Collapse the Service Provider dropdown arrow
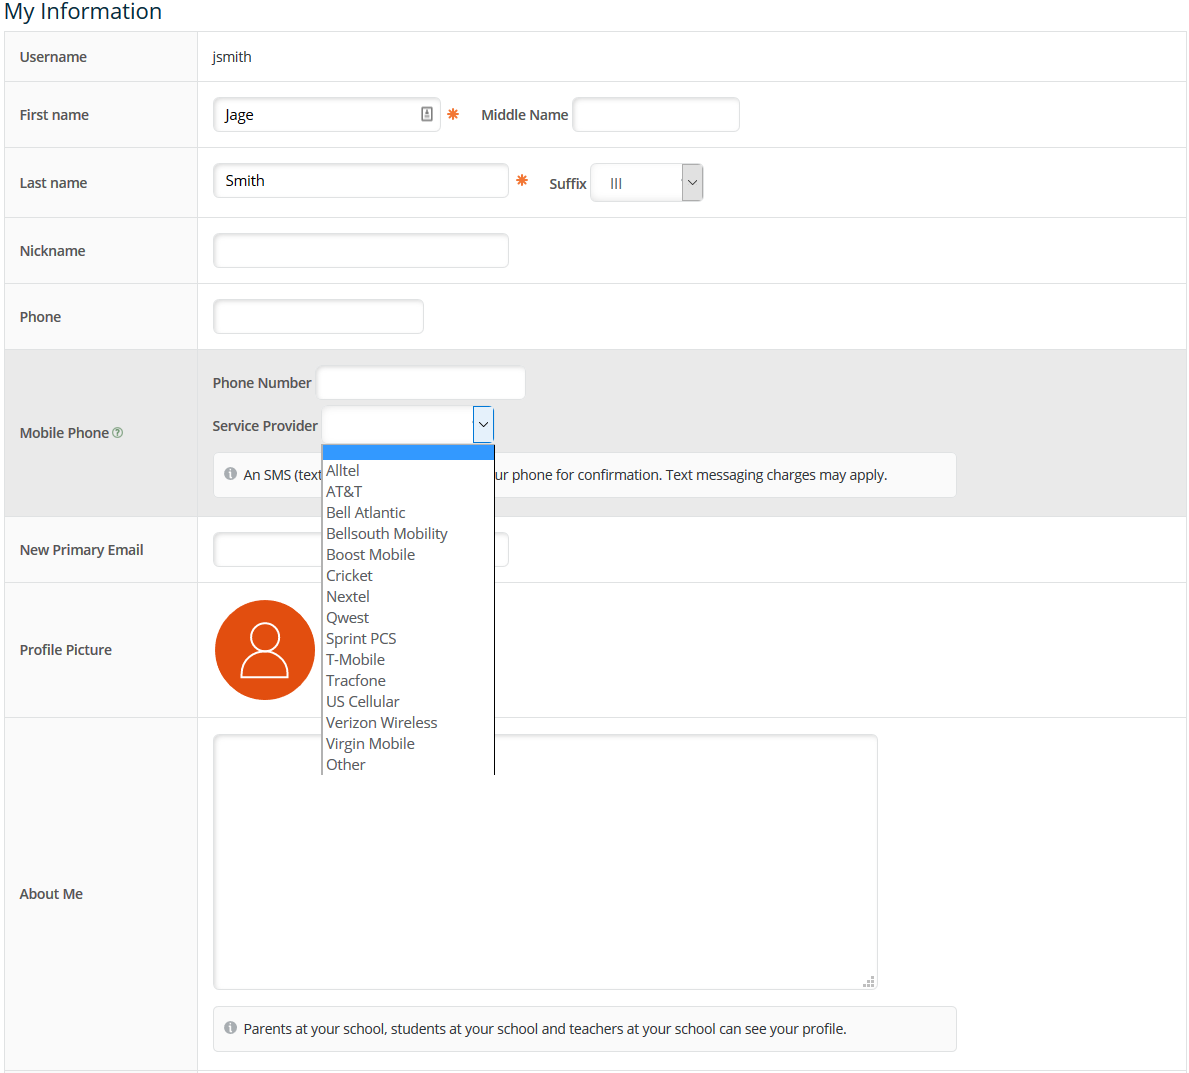The height and width of the screenshot is (1073, 1189). click(x=483, y=425)
